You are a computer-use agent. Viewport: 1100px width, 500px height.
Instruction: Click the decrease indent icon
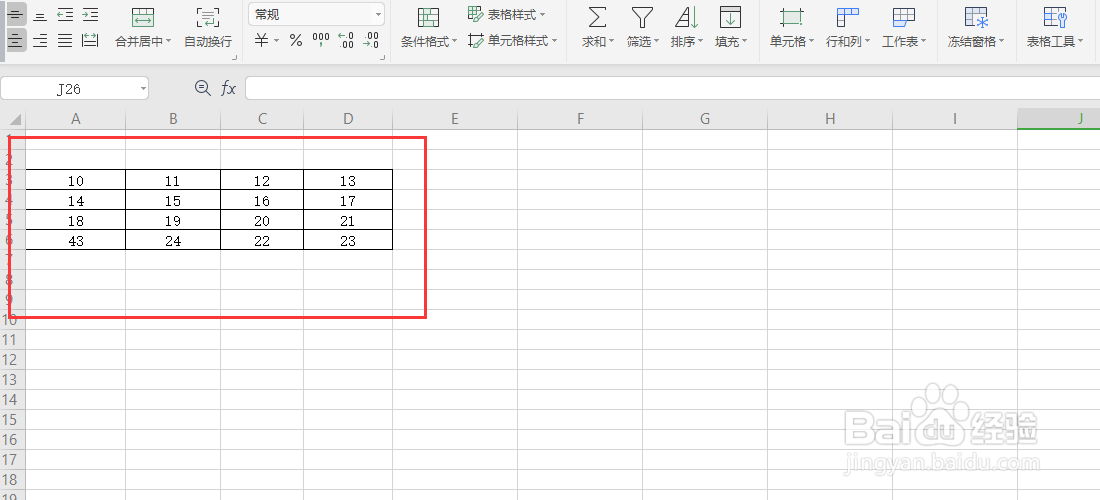click(x=65, y=14)
